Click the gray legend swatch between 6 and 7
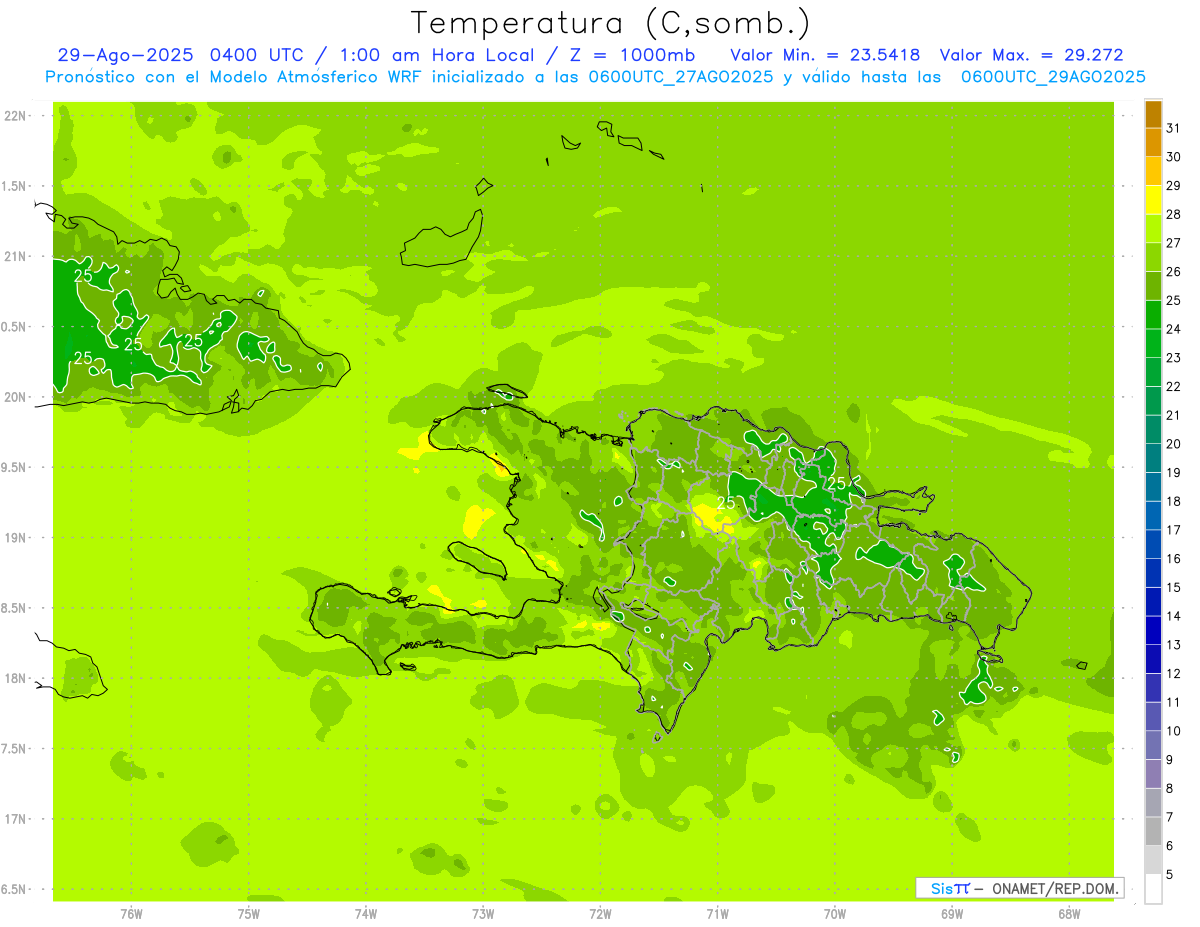This screenshot has height=927, width=1200. pos(1153,831)
